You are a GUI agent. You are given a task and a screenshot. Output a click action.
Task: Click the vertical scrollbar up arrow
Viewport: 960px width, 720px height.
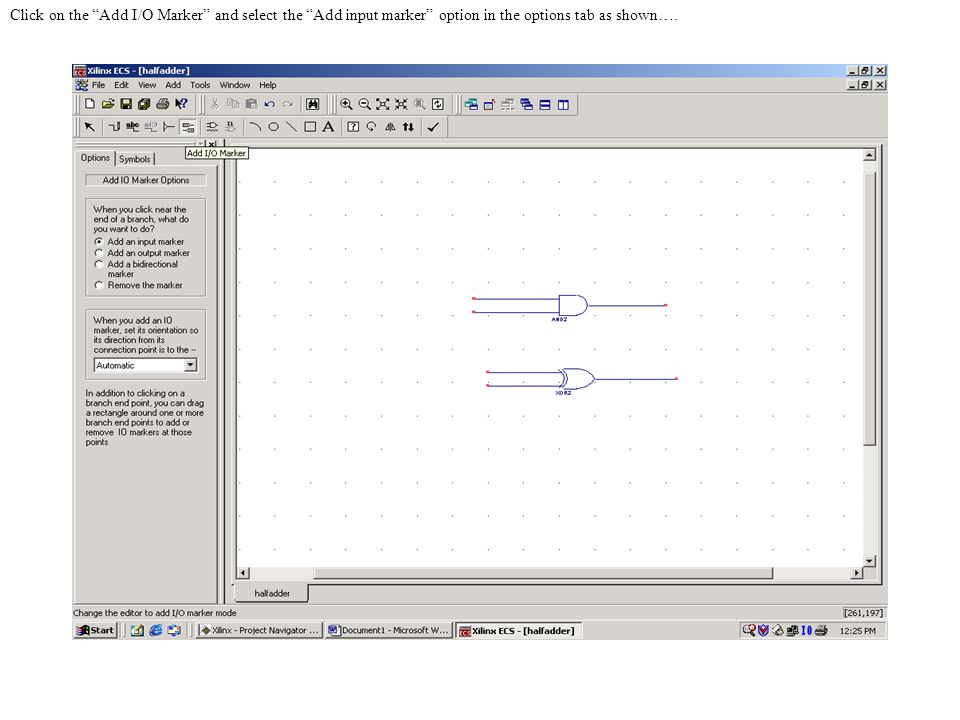(x=869, y=155)
